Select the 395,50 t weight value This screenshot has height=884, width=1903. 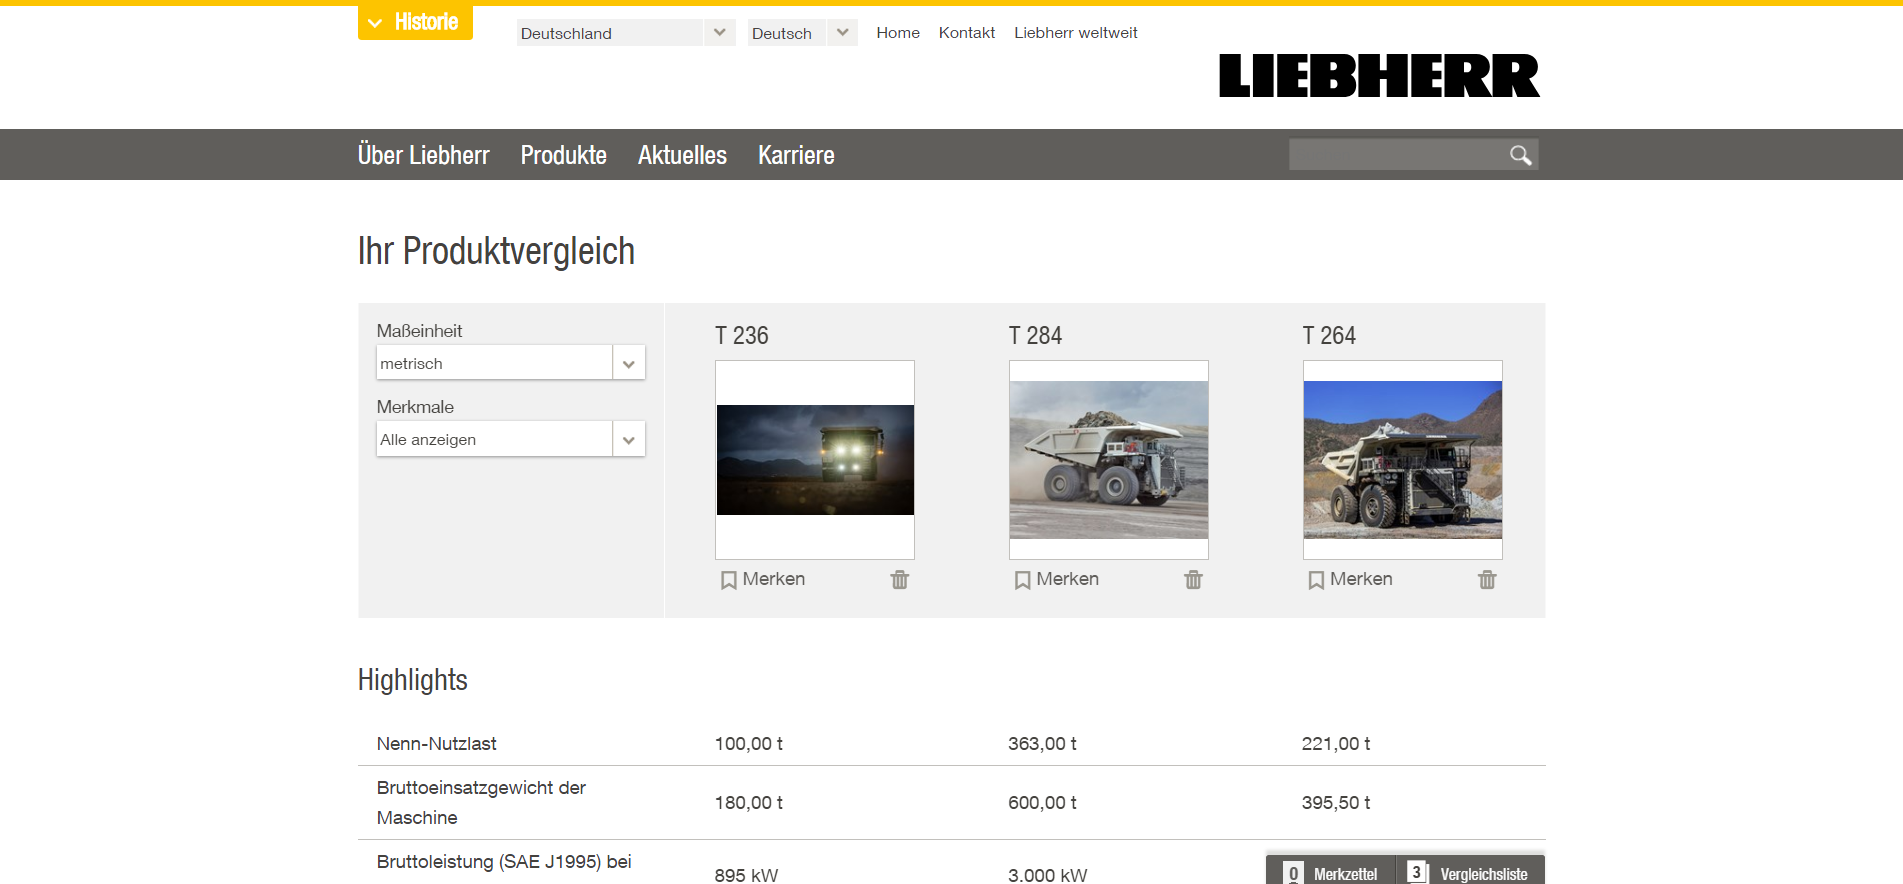pos(1336,803)
